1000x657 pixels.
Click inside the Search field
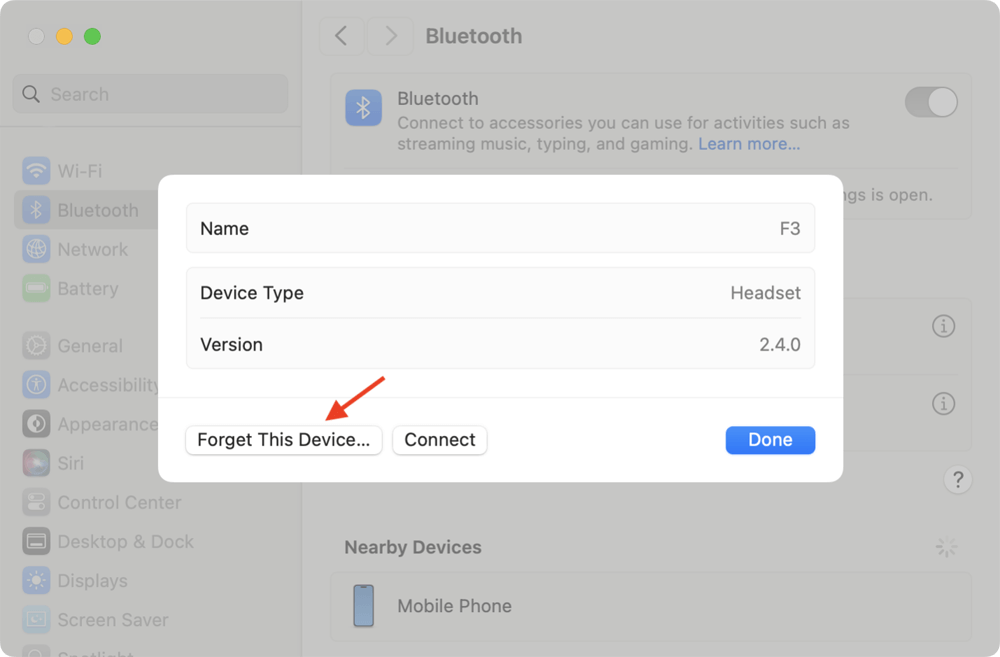coord(149,93)
